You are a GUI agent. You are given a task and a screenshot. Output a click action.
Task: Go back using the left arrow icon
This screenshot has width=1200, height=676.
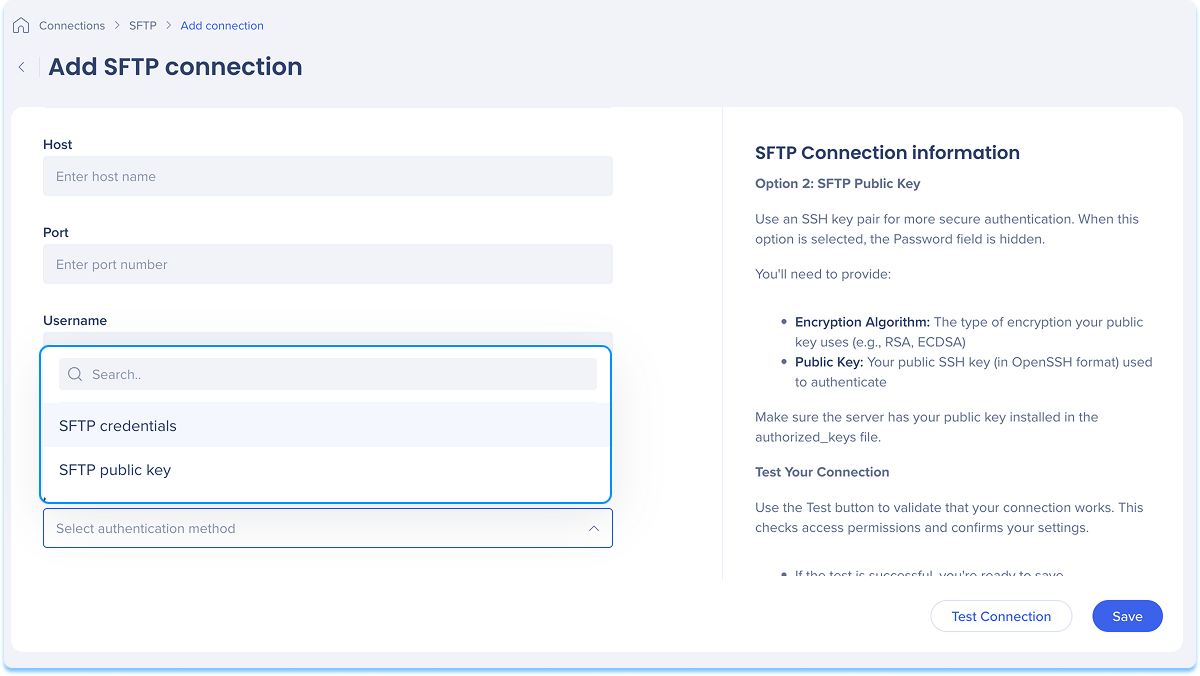(21, 67)
